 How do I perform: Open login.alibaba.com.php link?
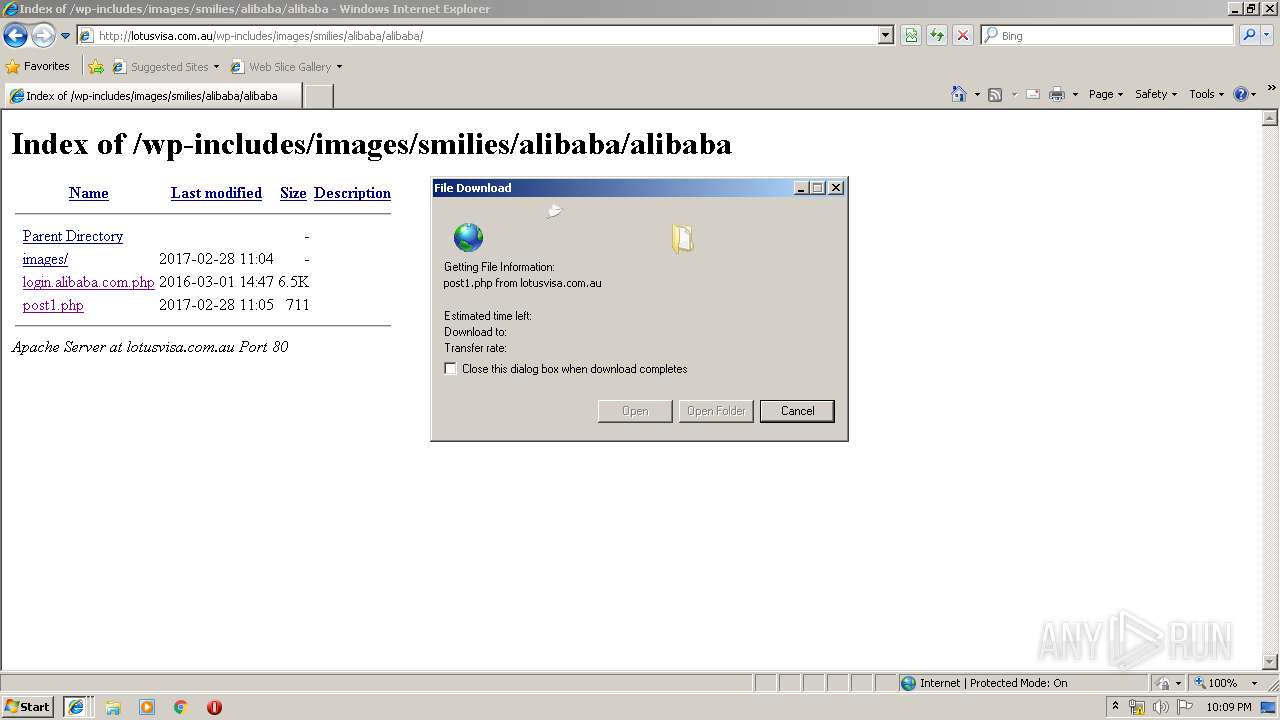point(88,282)
